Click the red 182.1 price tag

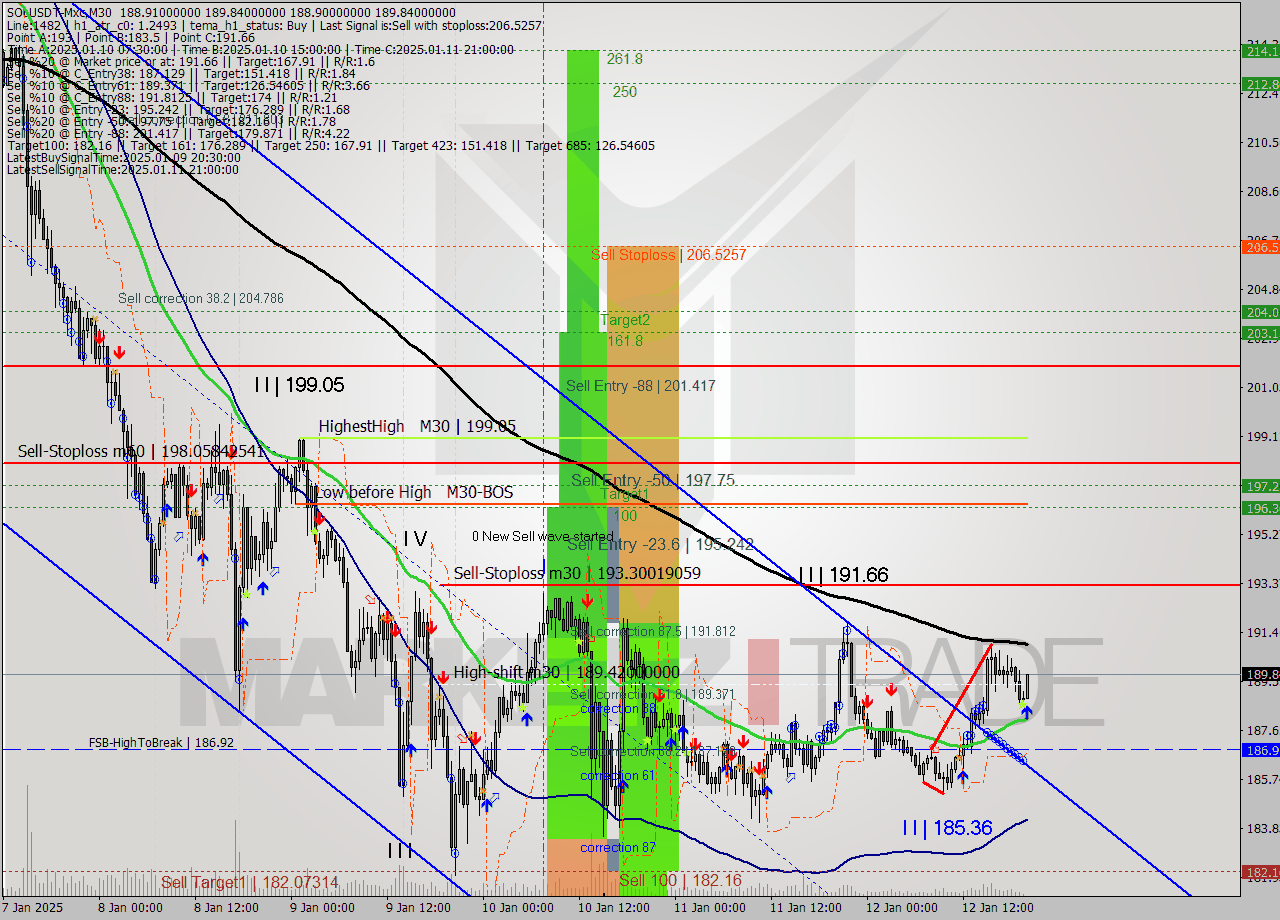(x=1261, y=872)
